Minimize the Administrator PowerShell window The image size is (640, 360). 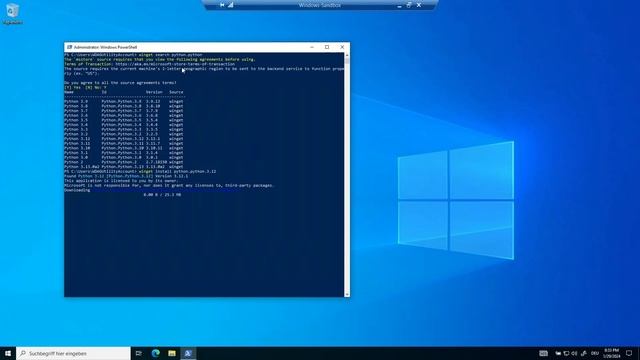[312, 47]
